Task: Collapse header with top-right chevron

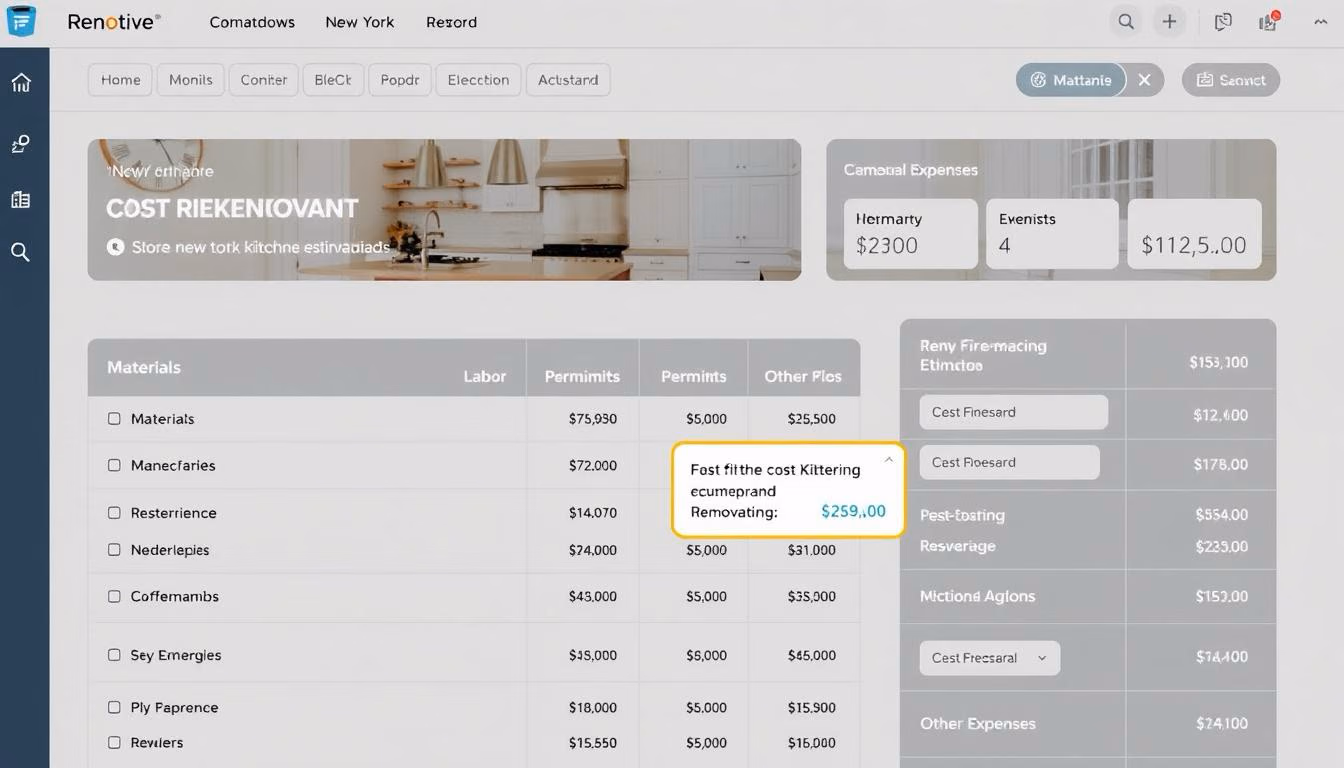Action: pos(1320,22)
